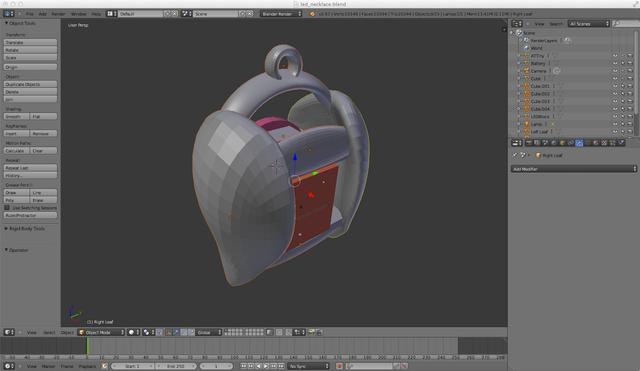Open the Texture properties tab icon
This screenshot has width=640, height=371.
point(604,143)
